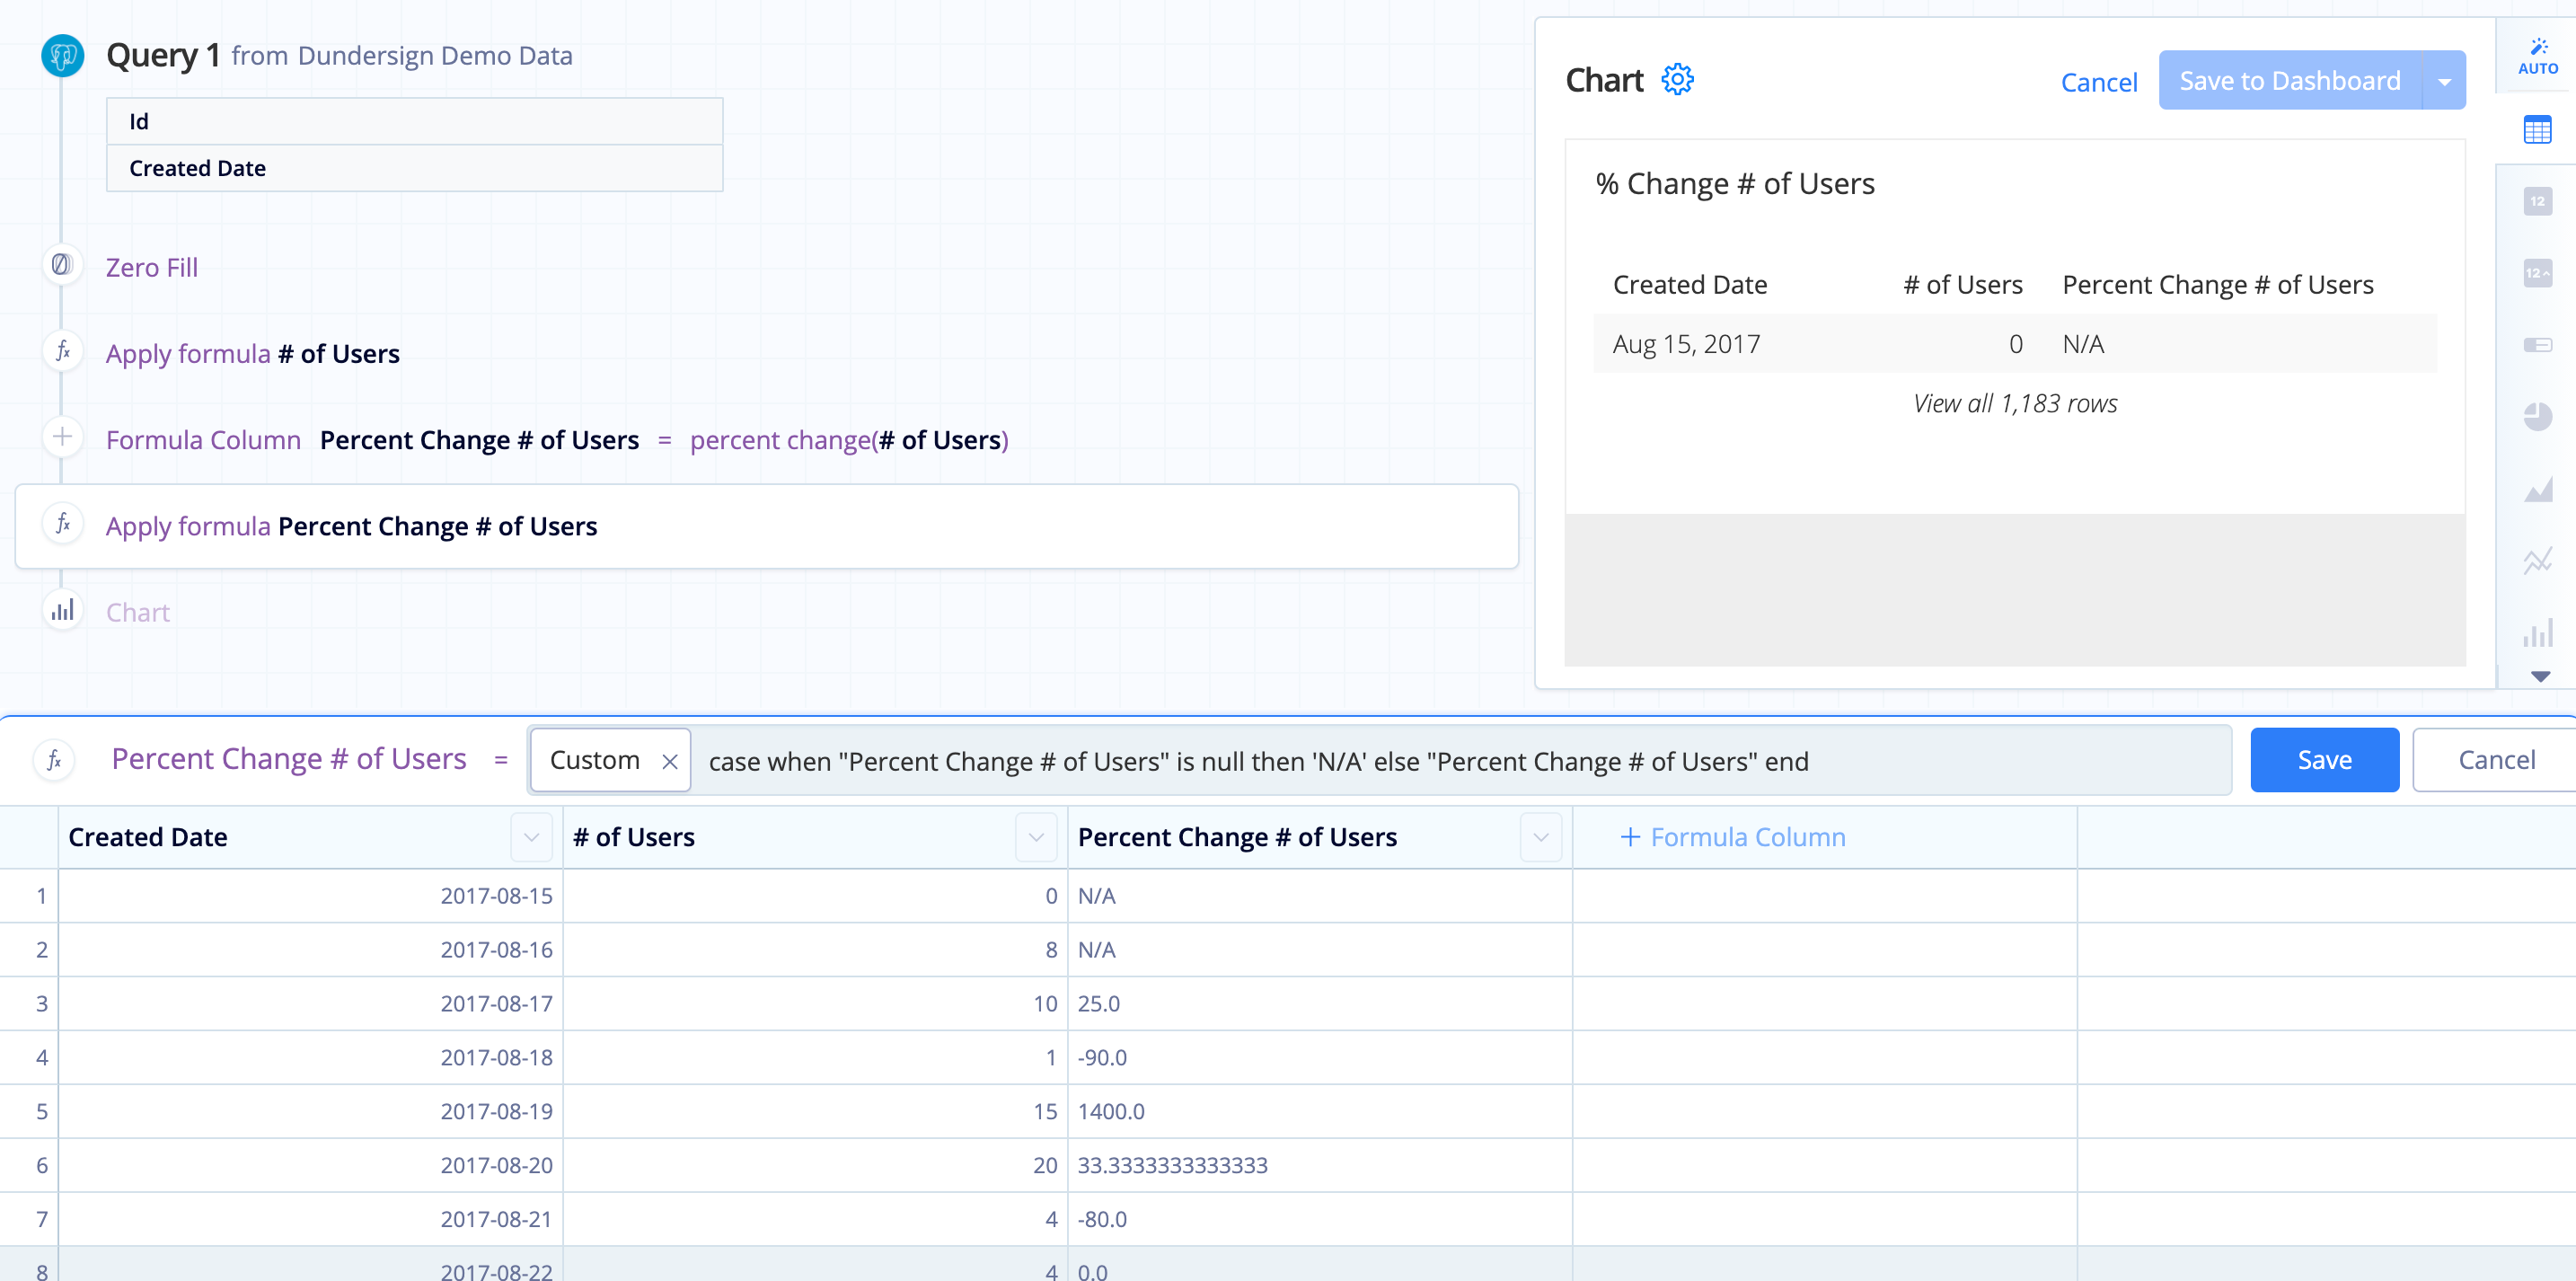This screenshot has width=2576, height=1281.
Task: Click Save to Dashboard button
Action: point(2290,79)
